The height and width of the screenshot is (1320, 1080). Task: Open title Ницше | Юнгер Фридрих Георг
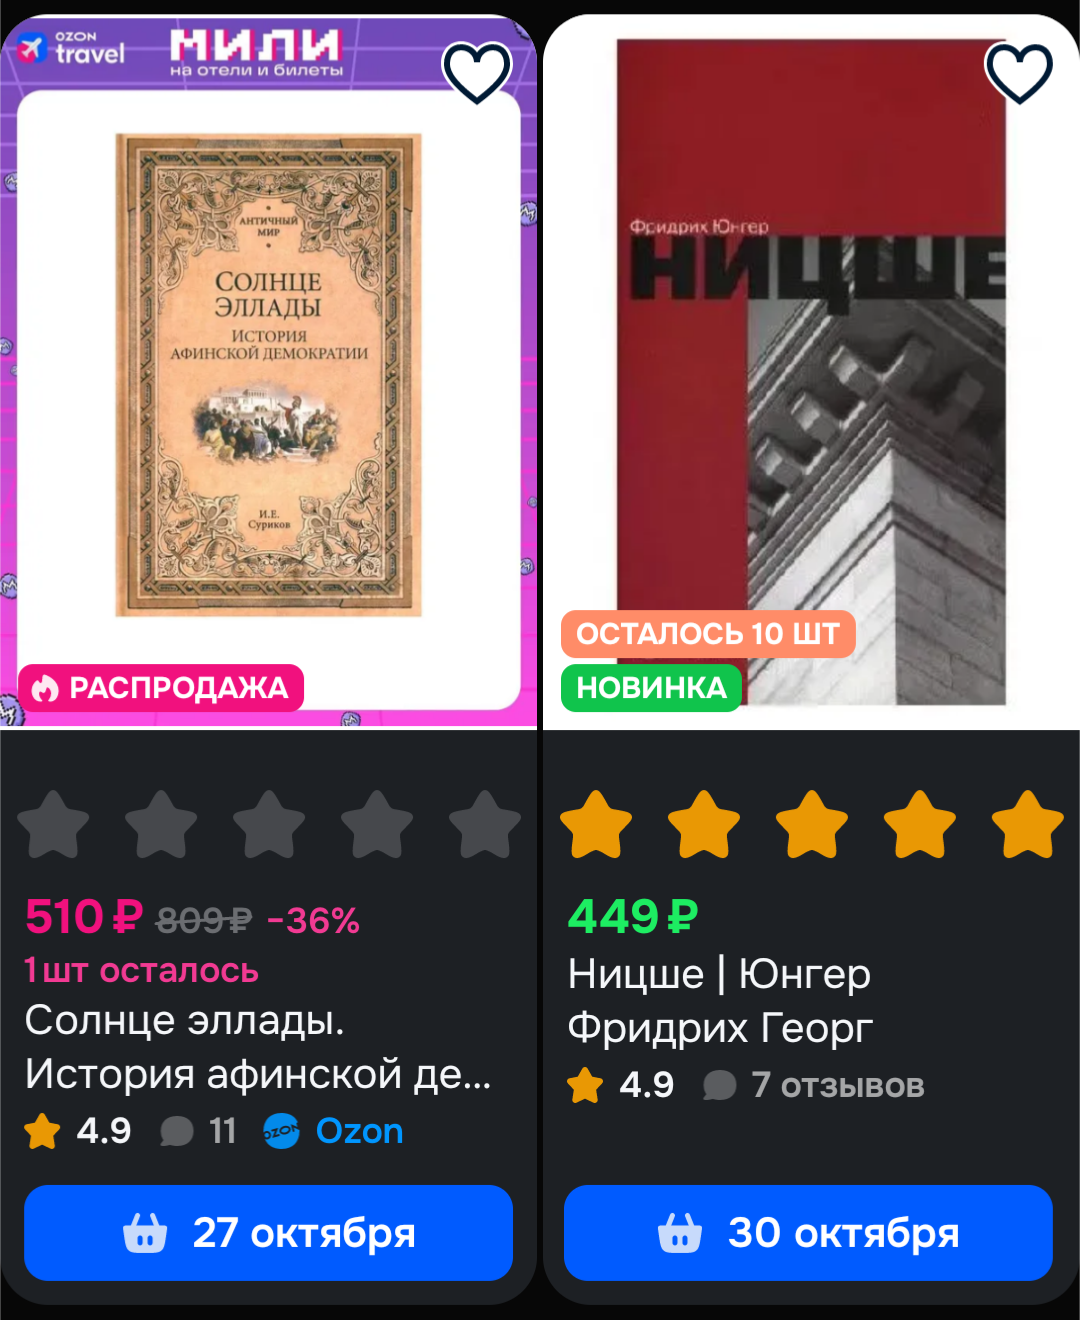[x=720, y=1000]
